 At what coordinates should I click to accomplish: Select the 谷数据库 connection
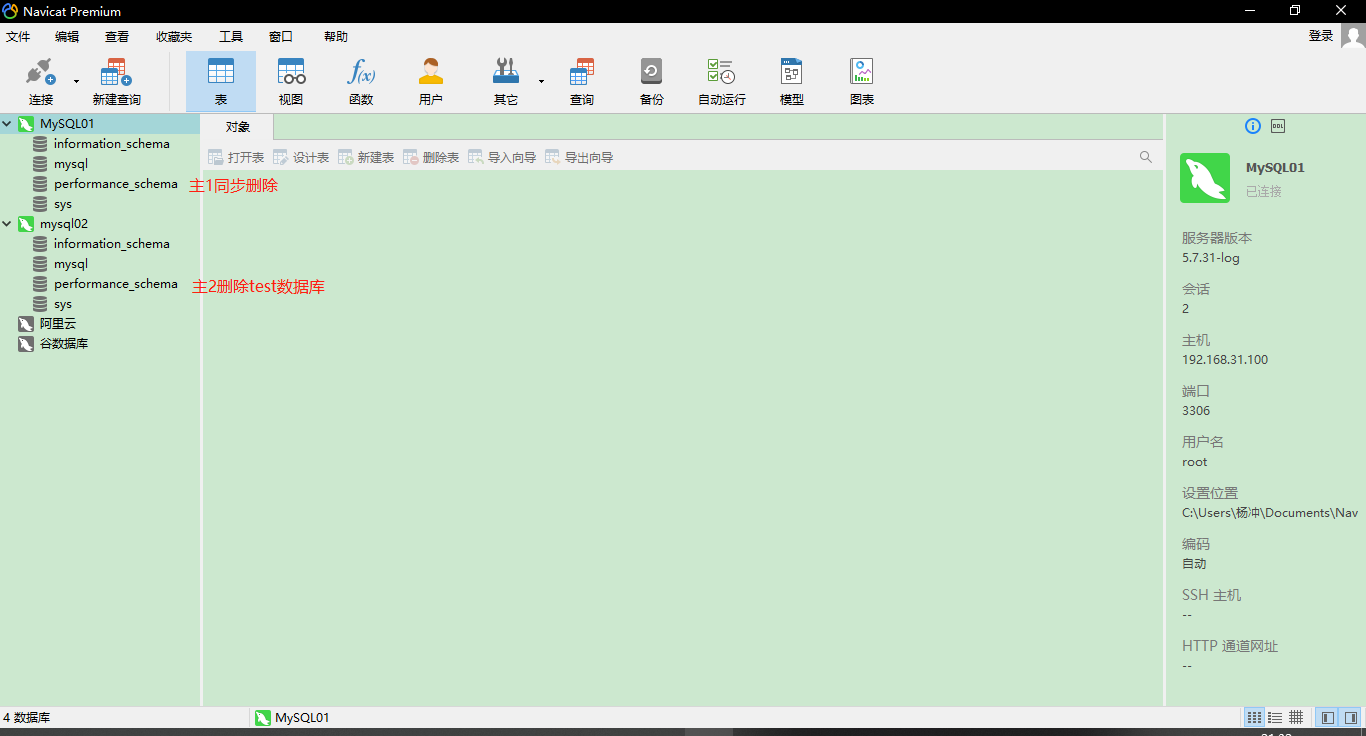64,344
